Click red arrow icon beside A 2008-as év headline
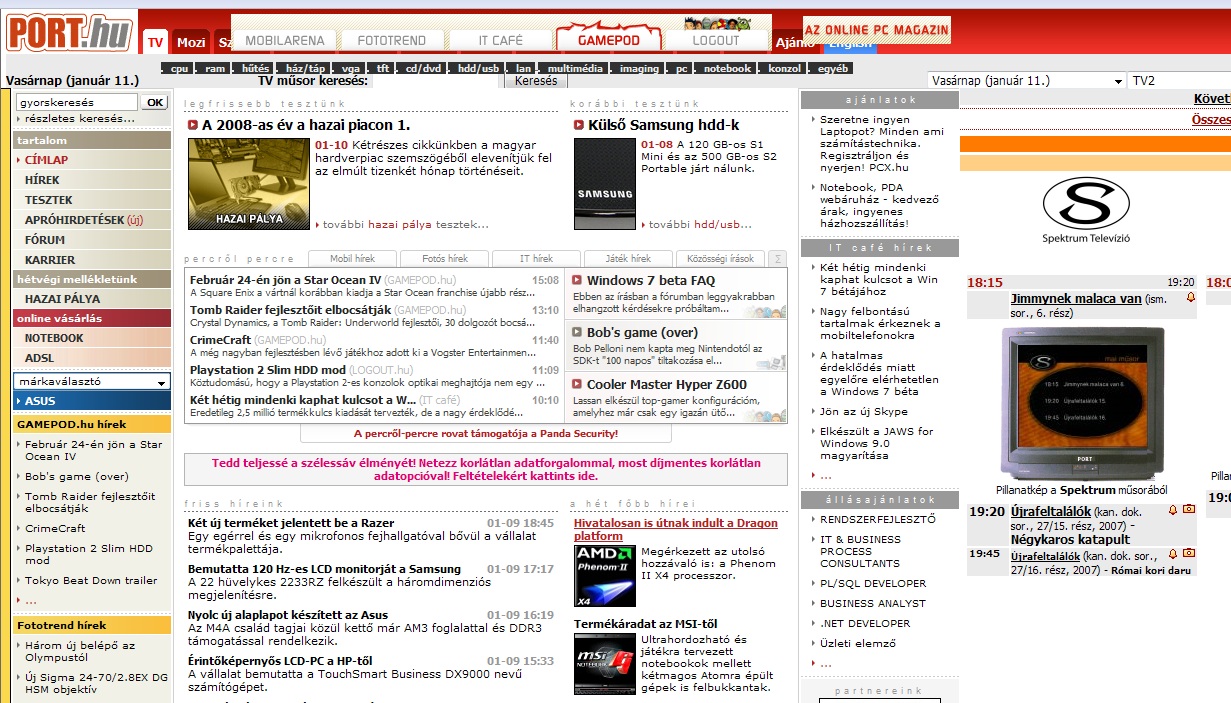 coord(193,125)
